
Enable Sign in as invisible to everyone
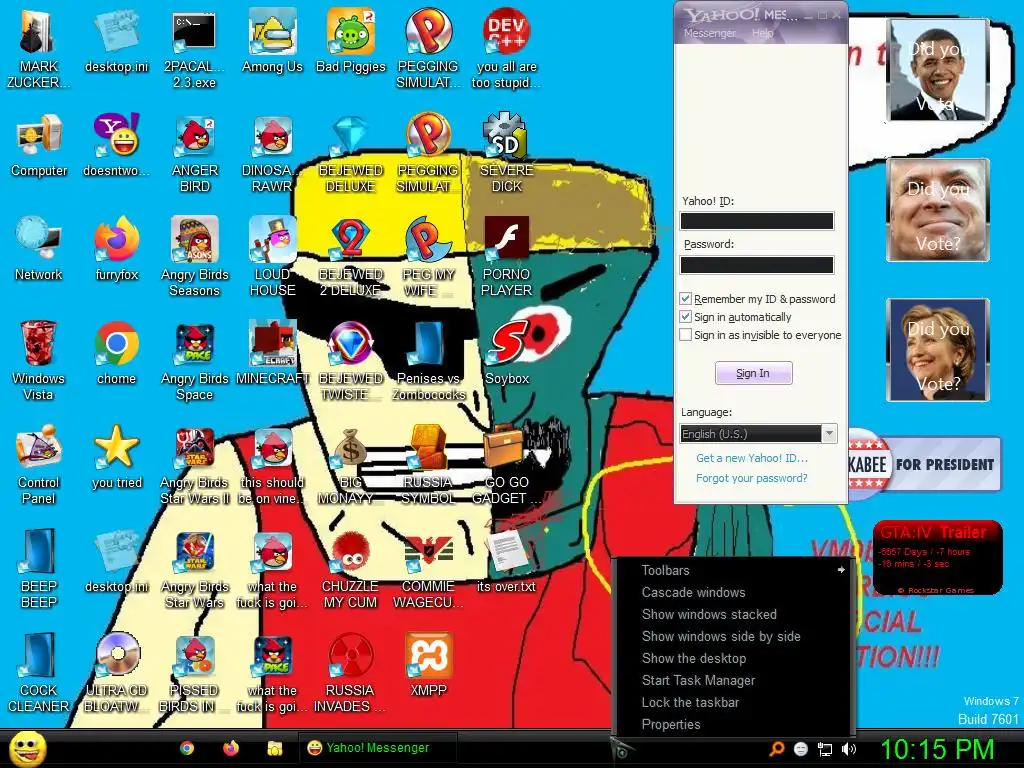(x=686, y=335)
